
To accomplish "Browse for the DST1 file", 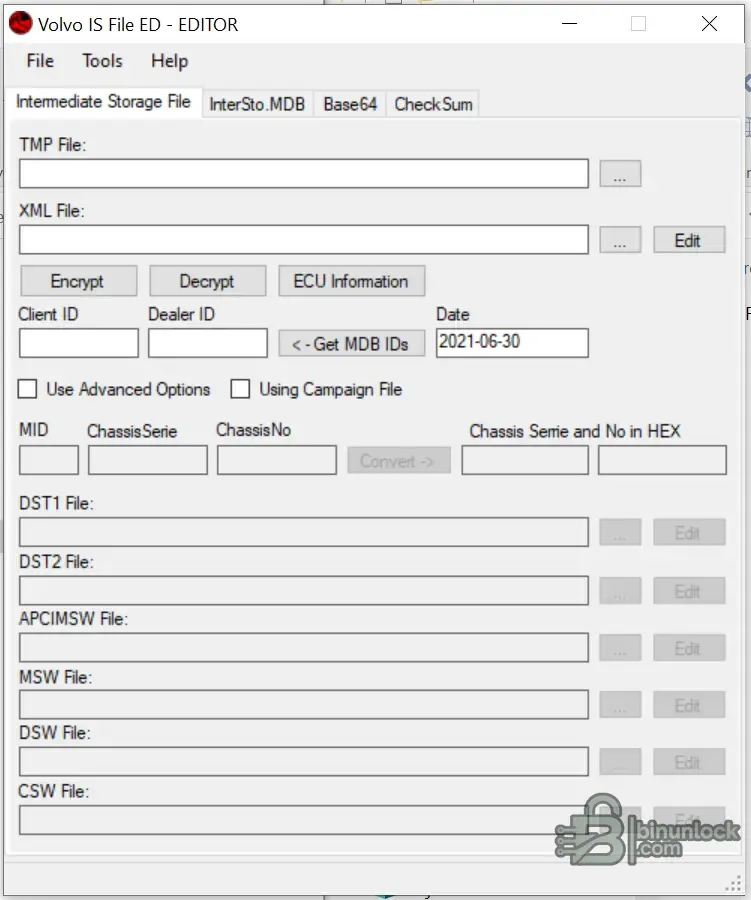I will click(620, 532).
